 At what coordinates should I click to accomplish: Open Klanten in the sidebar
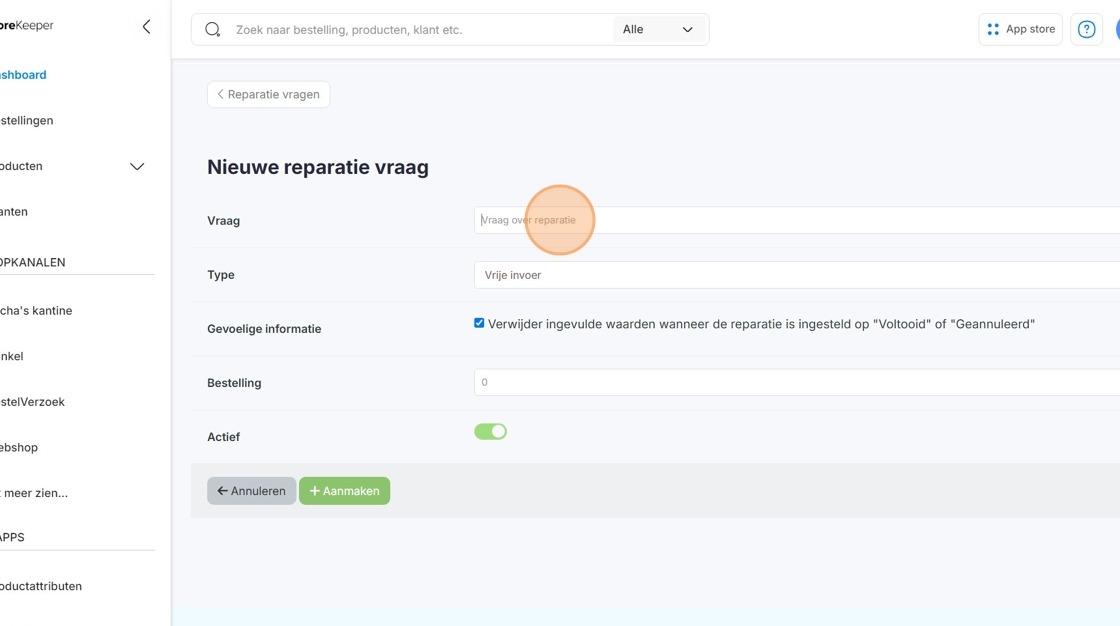(x=14, y=212)
